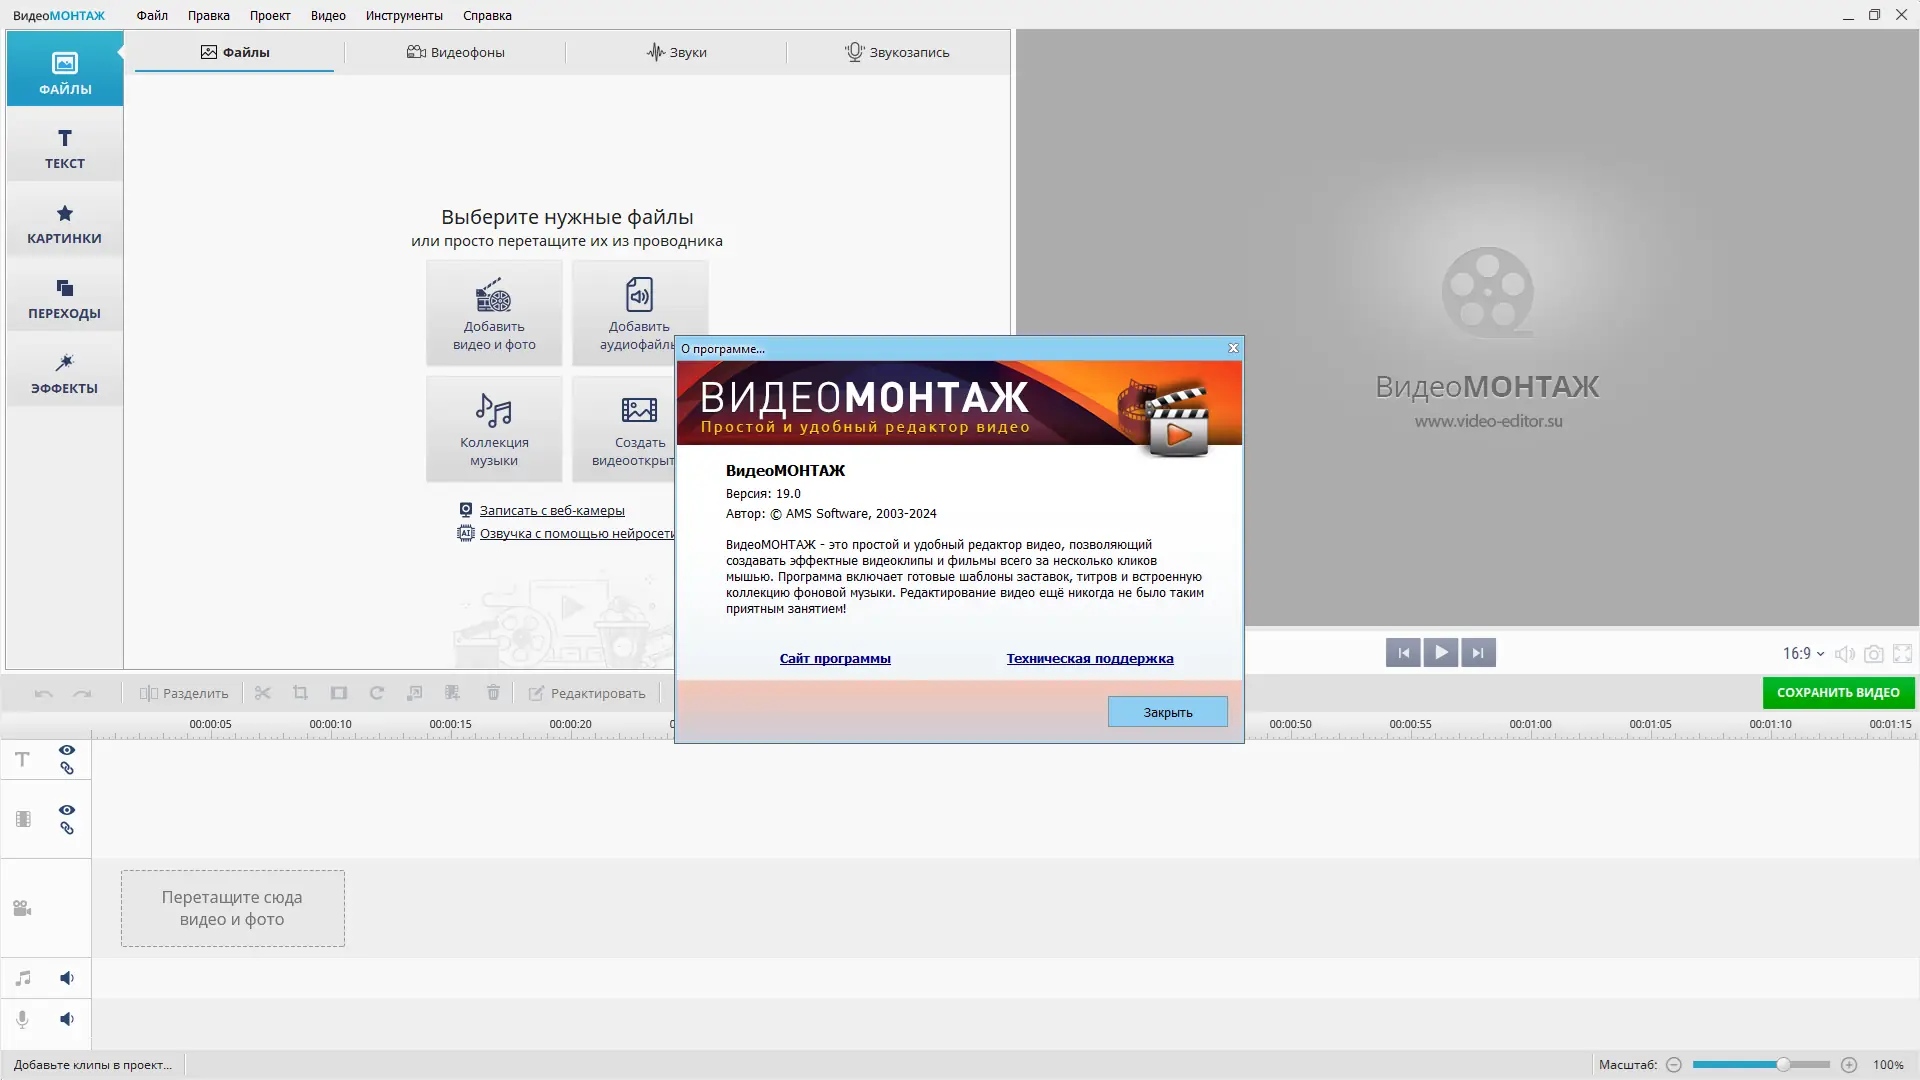Click the Закрыть button in dialog
1920x1080 pixels.
click(x=1167, y=712)
